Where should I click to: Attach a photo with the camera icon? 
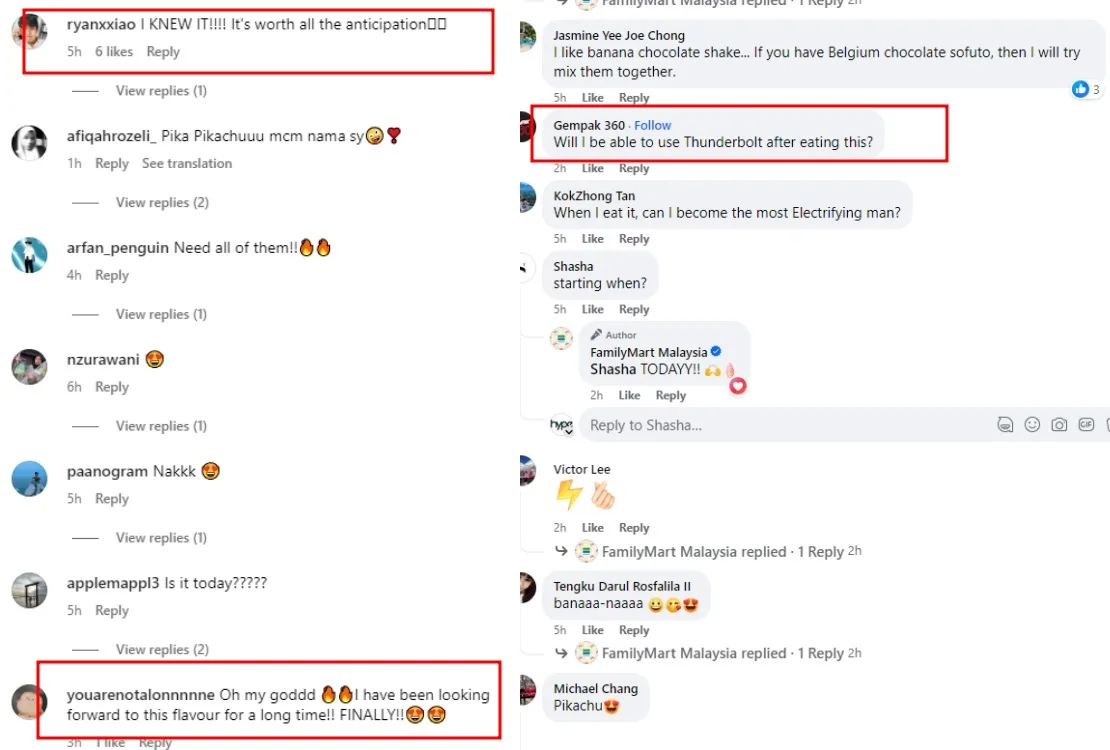click(1059, 425)
